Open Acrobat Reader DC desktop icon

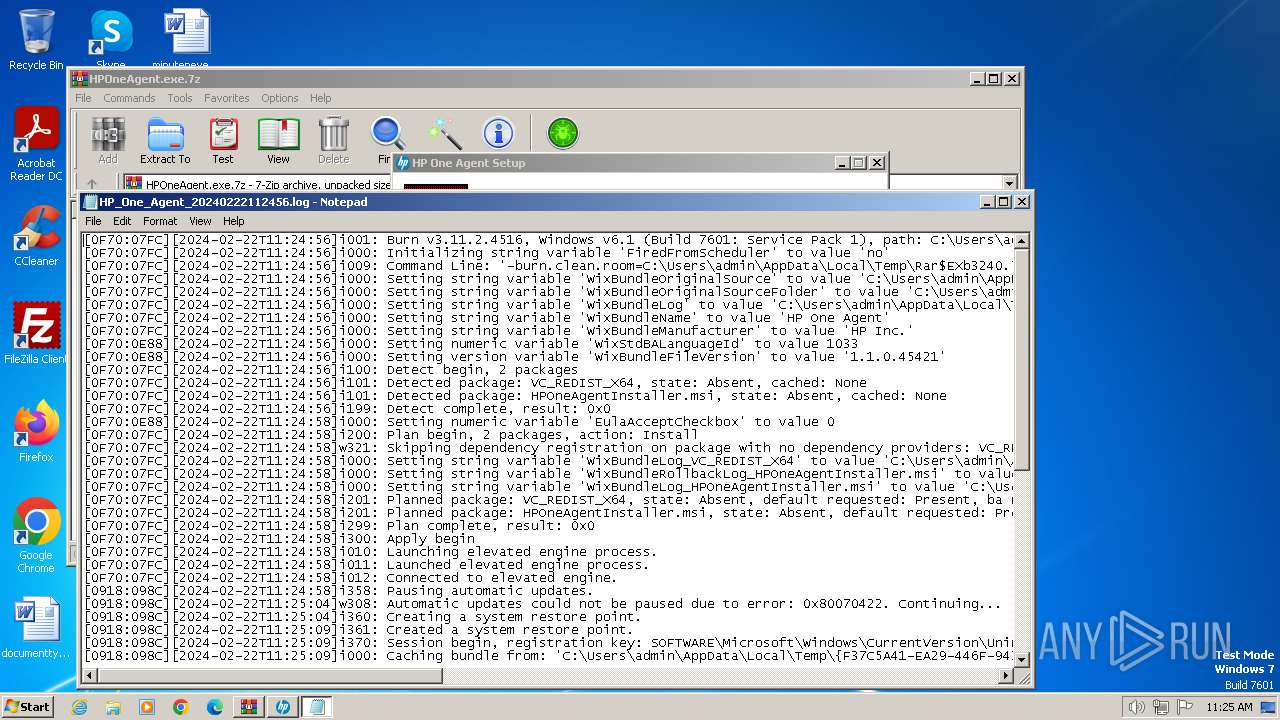[x=36, y=144]
